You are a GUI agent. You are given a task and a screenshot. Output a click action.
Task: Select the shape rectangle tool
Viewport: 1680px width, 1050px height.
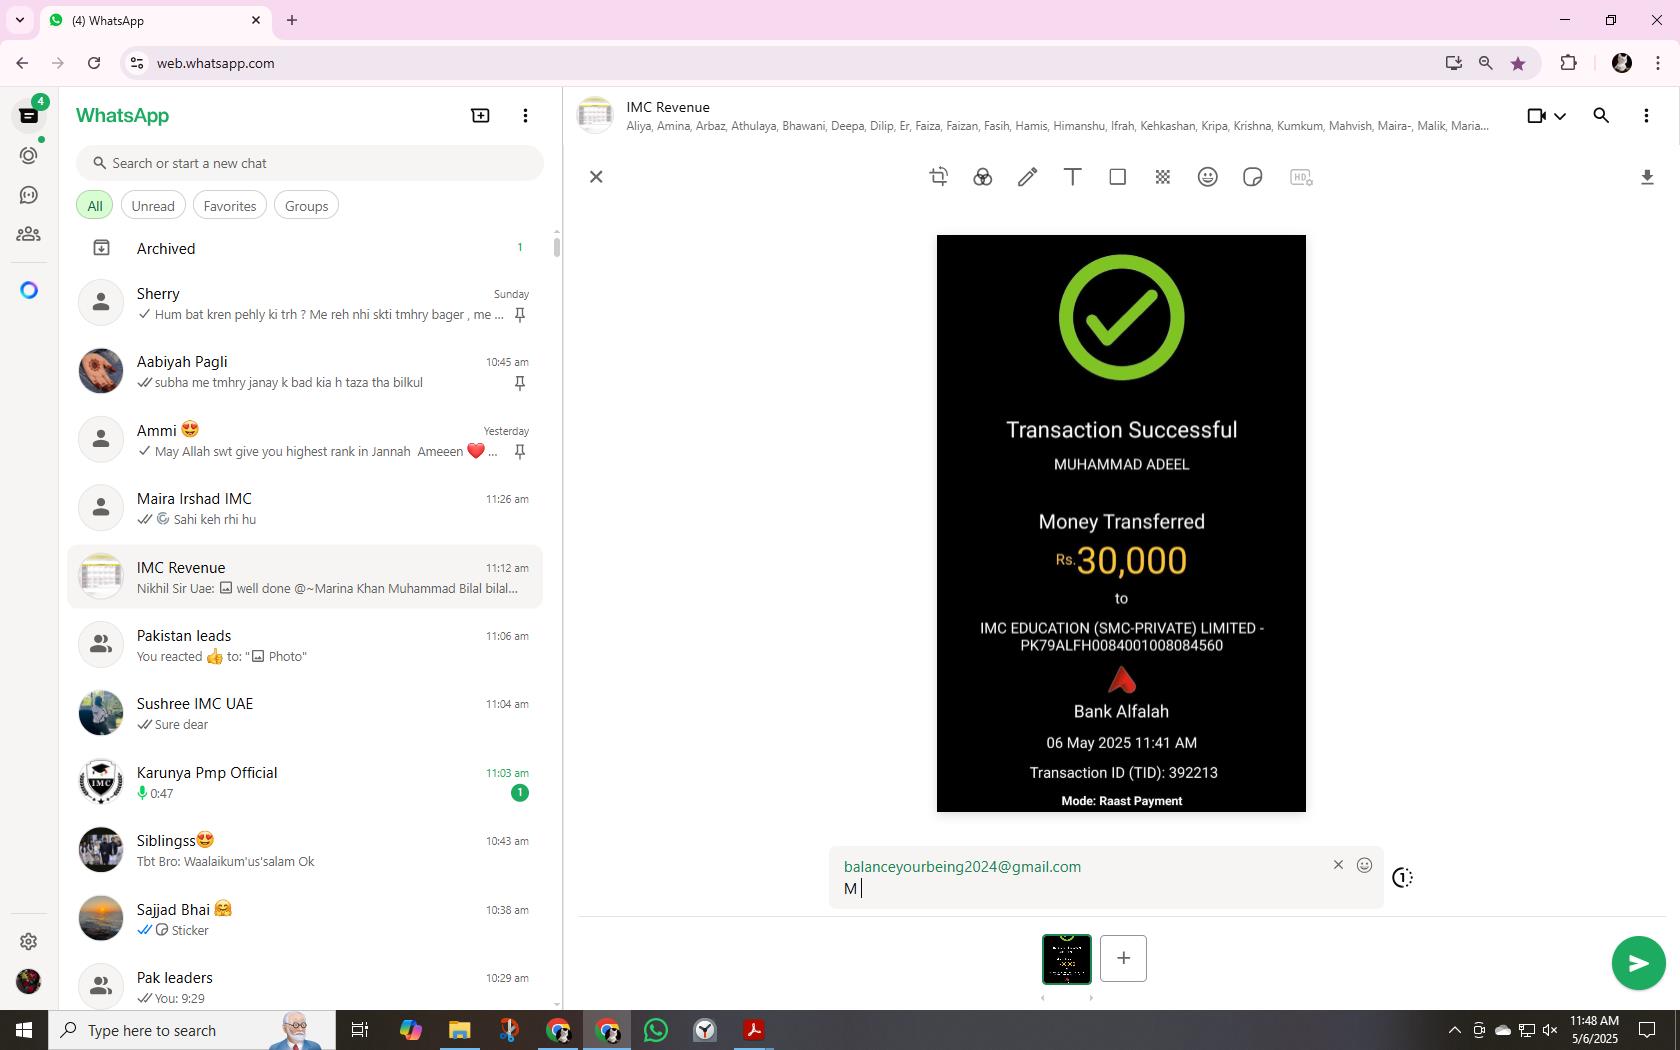click(1117, 177)
